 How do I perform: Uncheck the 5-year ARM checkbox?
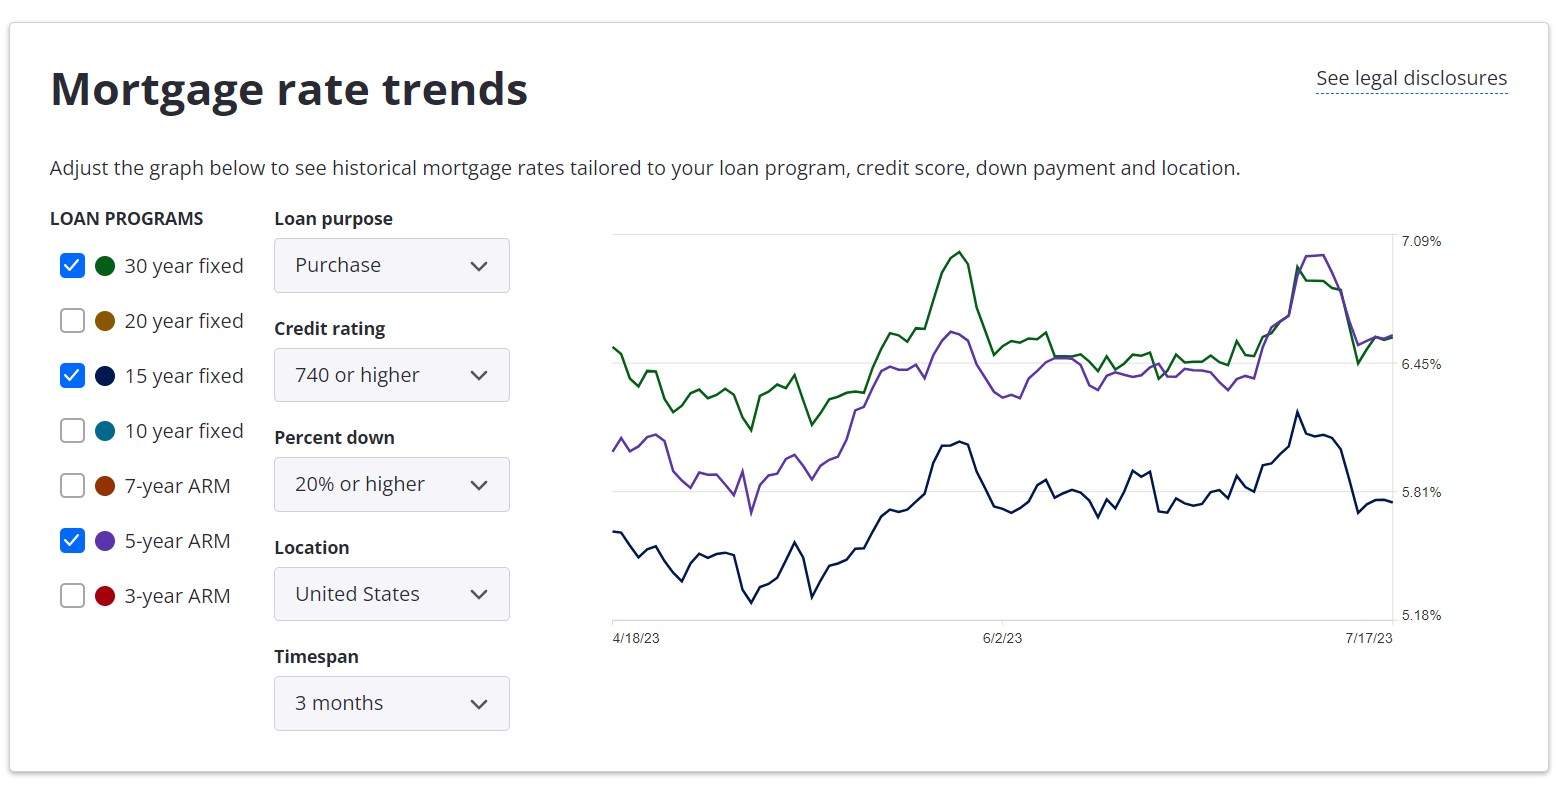pyautogui.click(x=72, y=541)
